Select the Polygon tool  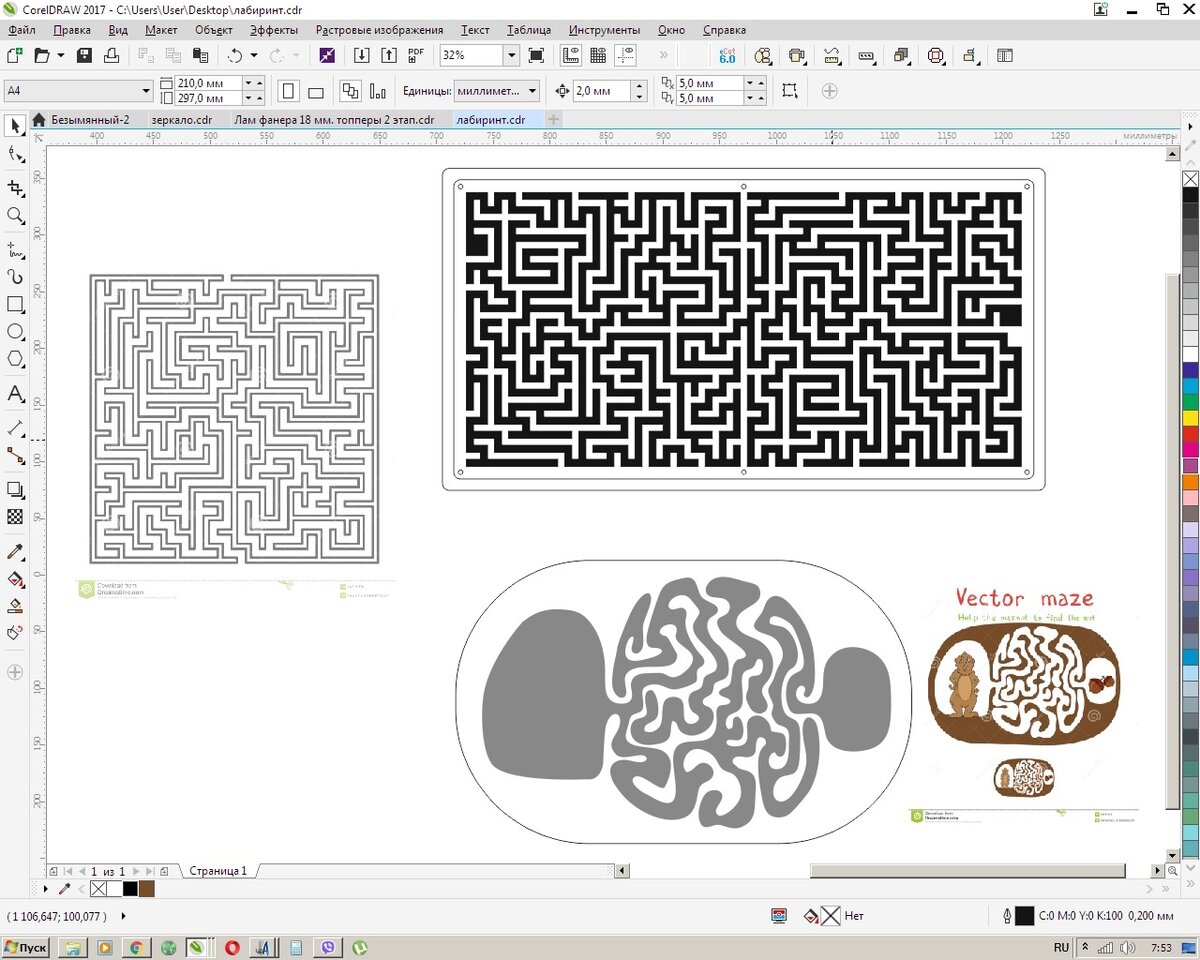tap(15, 360)
